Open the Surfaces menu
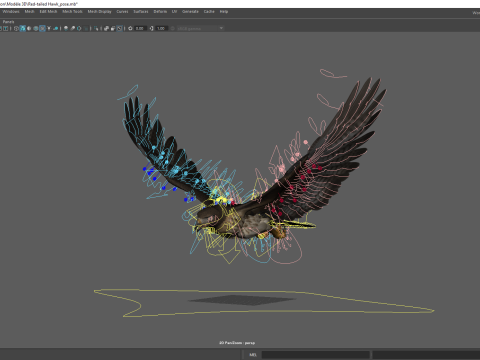 coord(141,12)
